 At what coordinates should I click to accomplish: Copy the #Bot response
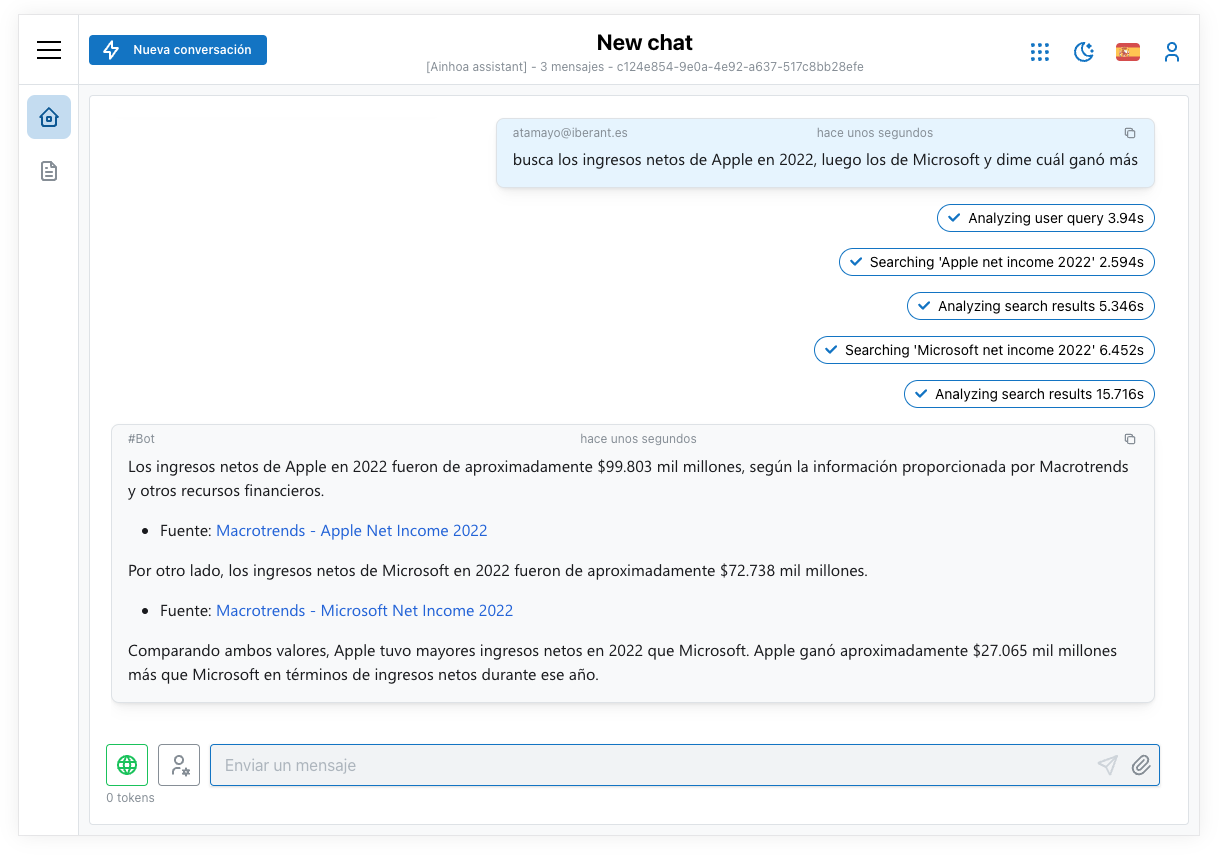[x=1130, y=439]
